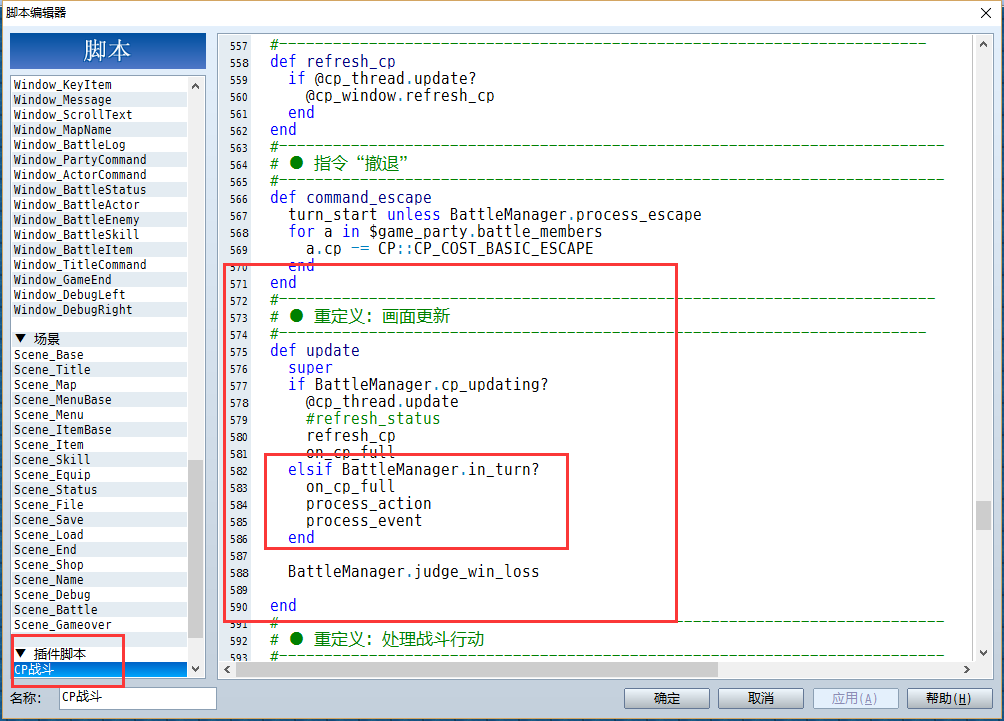Click the 名称 input field
Viewport: 1004px width, 721px height.
[x=138, y=697]
